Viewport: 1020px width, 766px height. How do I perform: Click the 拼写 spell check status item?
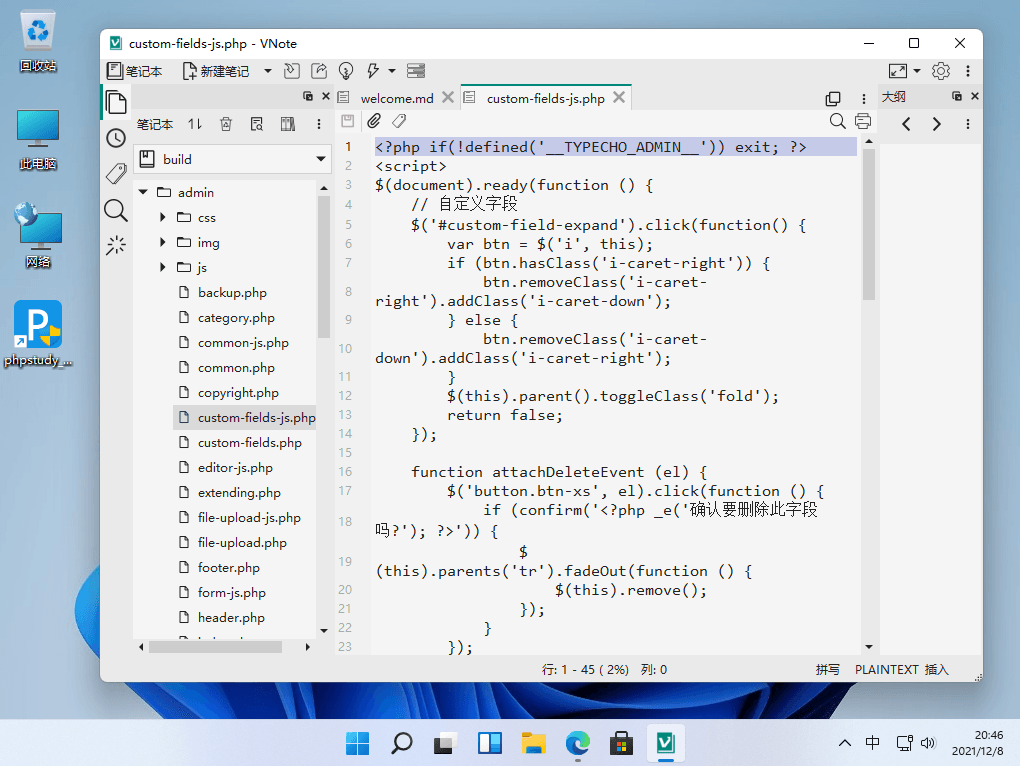click(827, 670)
